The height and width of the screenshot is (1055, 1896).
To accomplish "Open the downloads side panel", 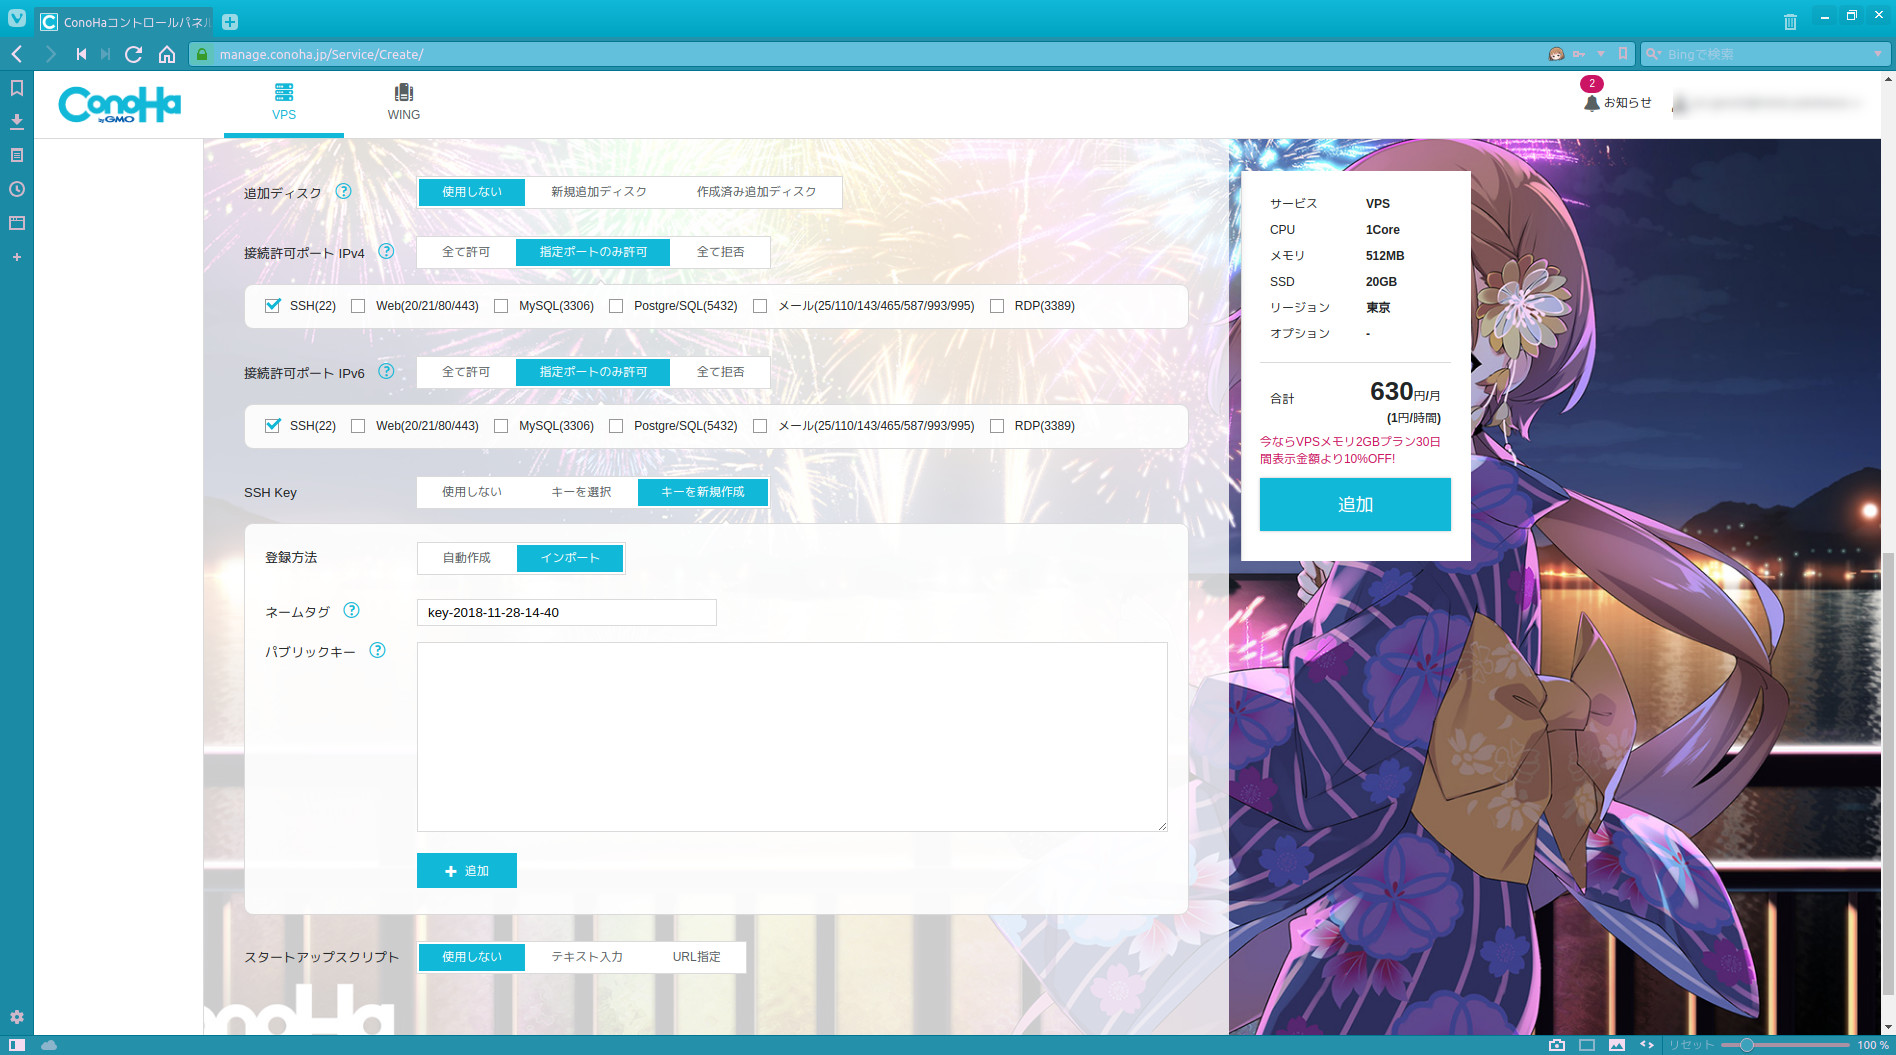I will [17, 122].
